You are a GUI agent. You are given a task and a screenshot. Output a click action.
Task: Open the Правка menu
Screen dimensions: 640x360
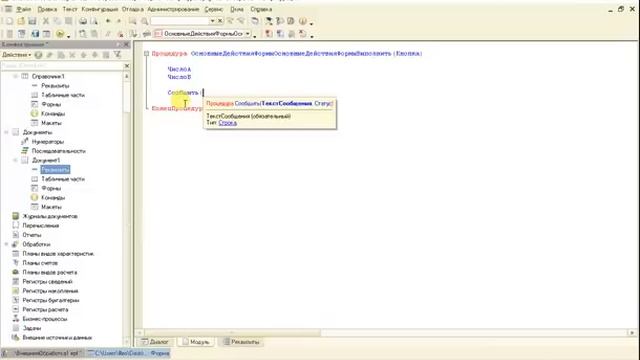click(47, 9)
